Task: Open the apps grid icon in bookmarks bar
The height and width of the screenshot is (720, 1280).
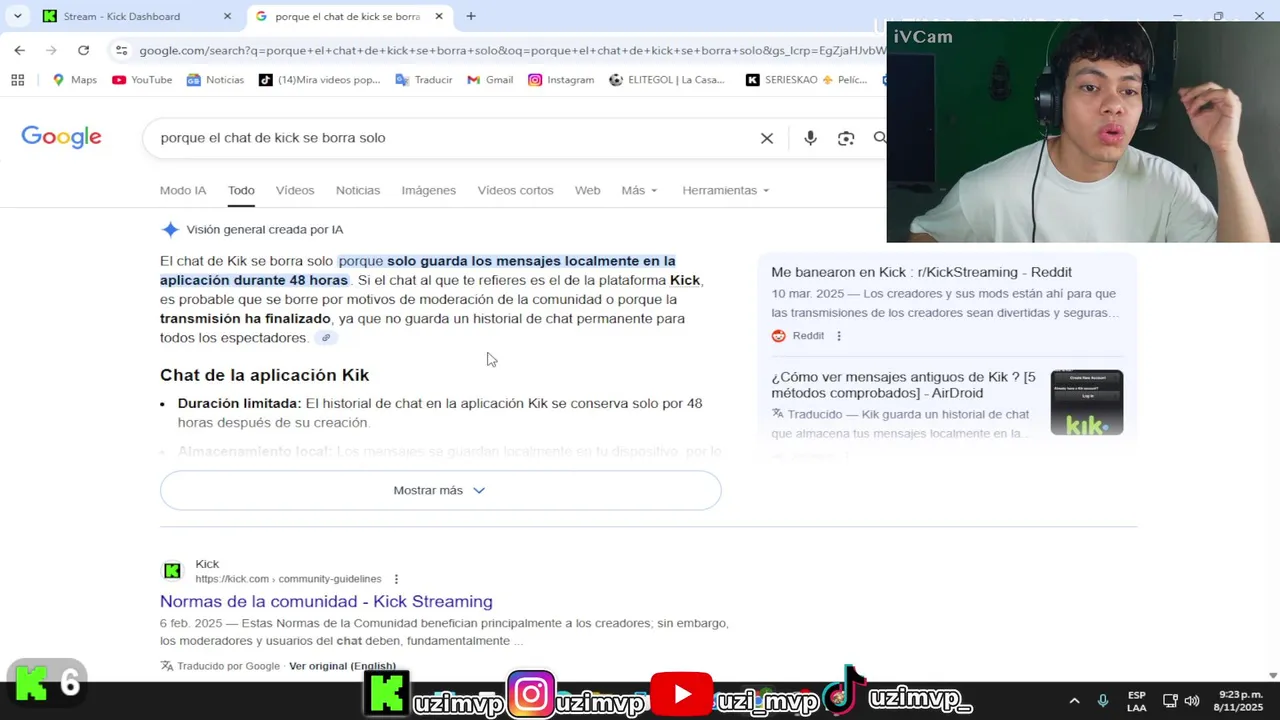Action: coord(18,80)
